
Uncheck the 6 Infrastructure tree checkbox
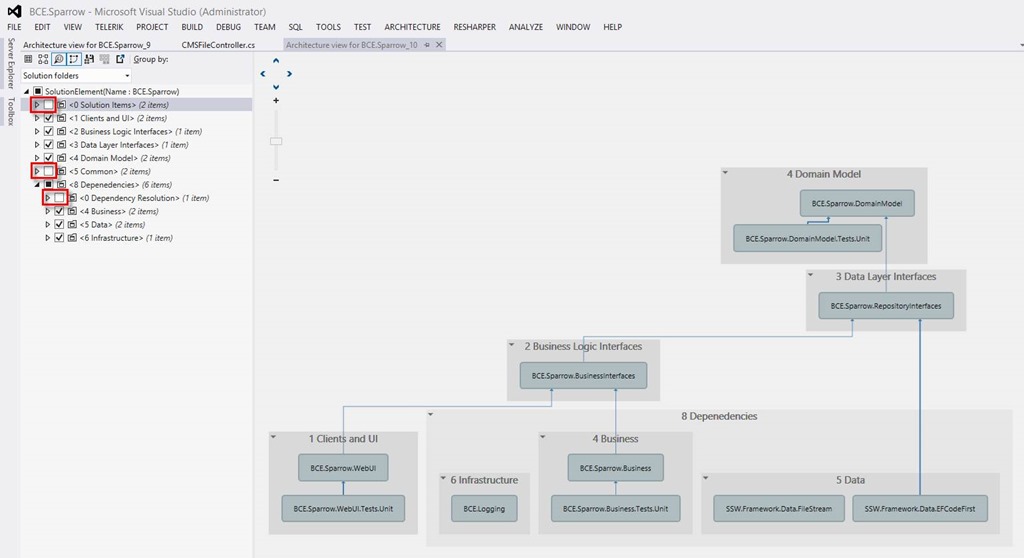coord(59,238)
